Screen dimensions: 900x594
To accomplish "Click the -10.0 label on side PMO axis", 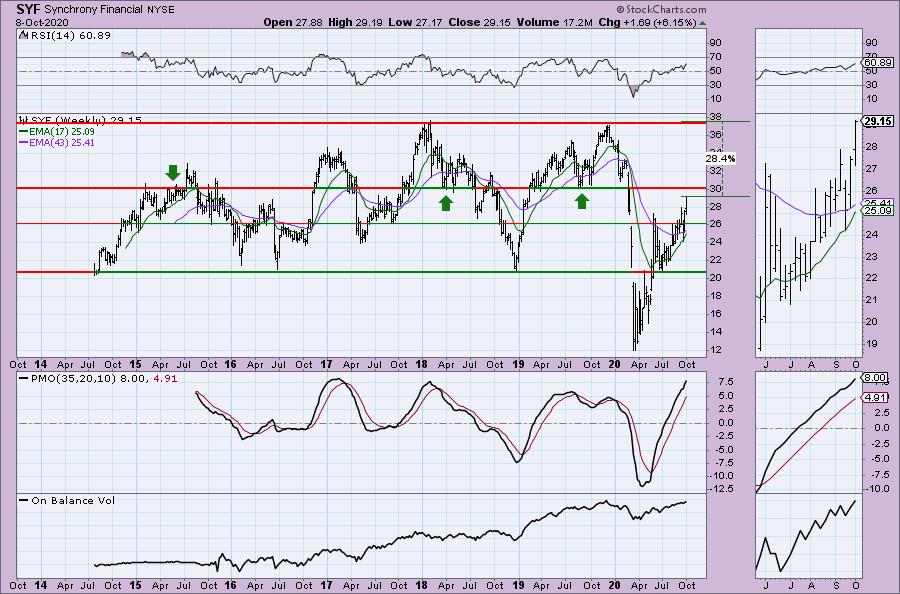I will (x=877, y=489).
